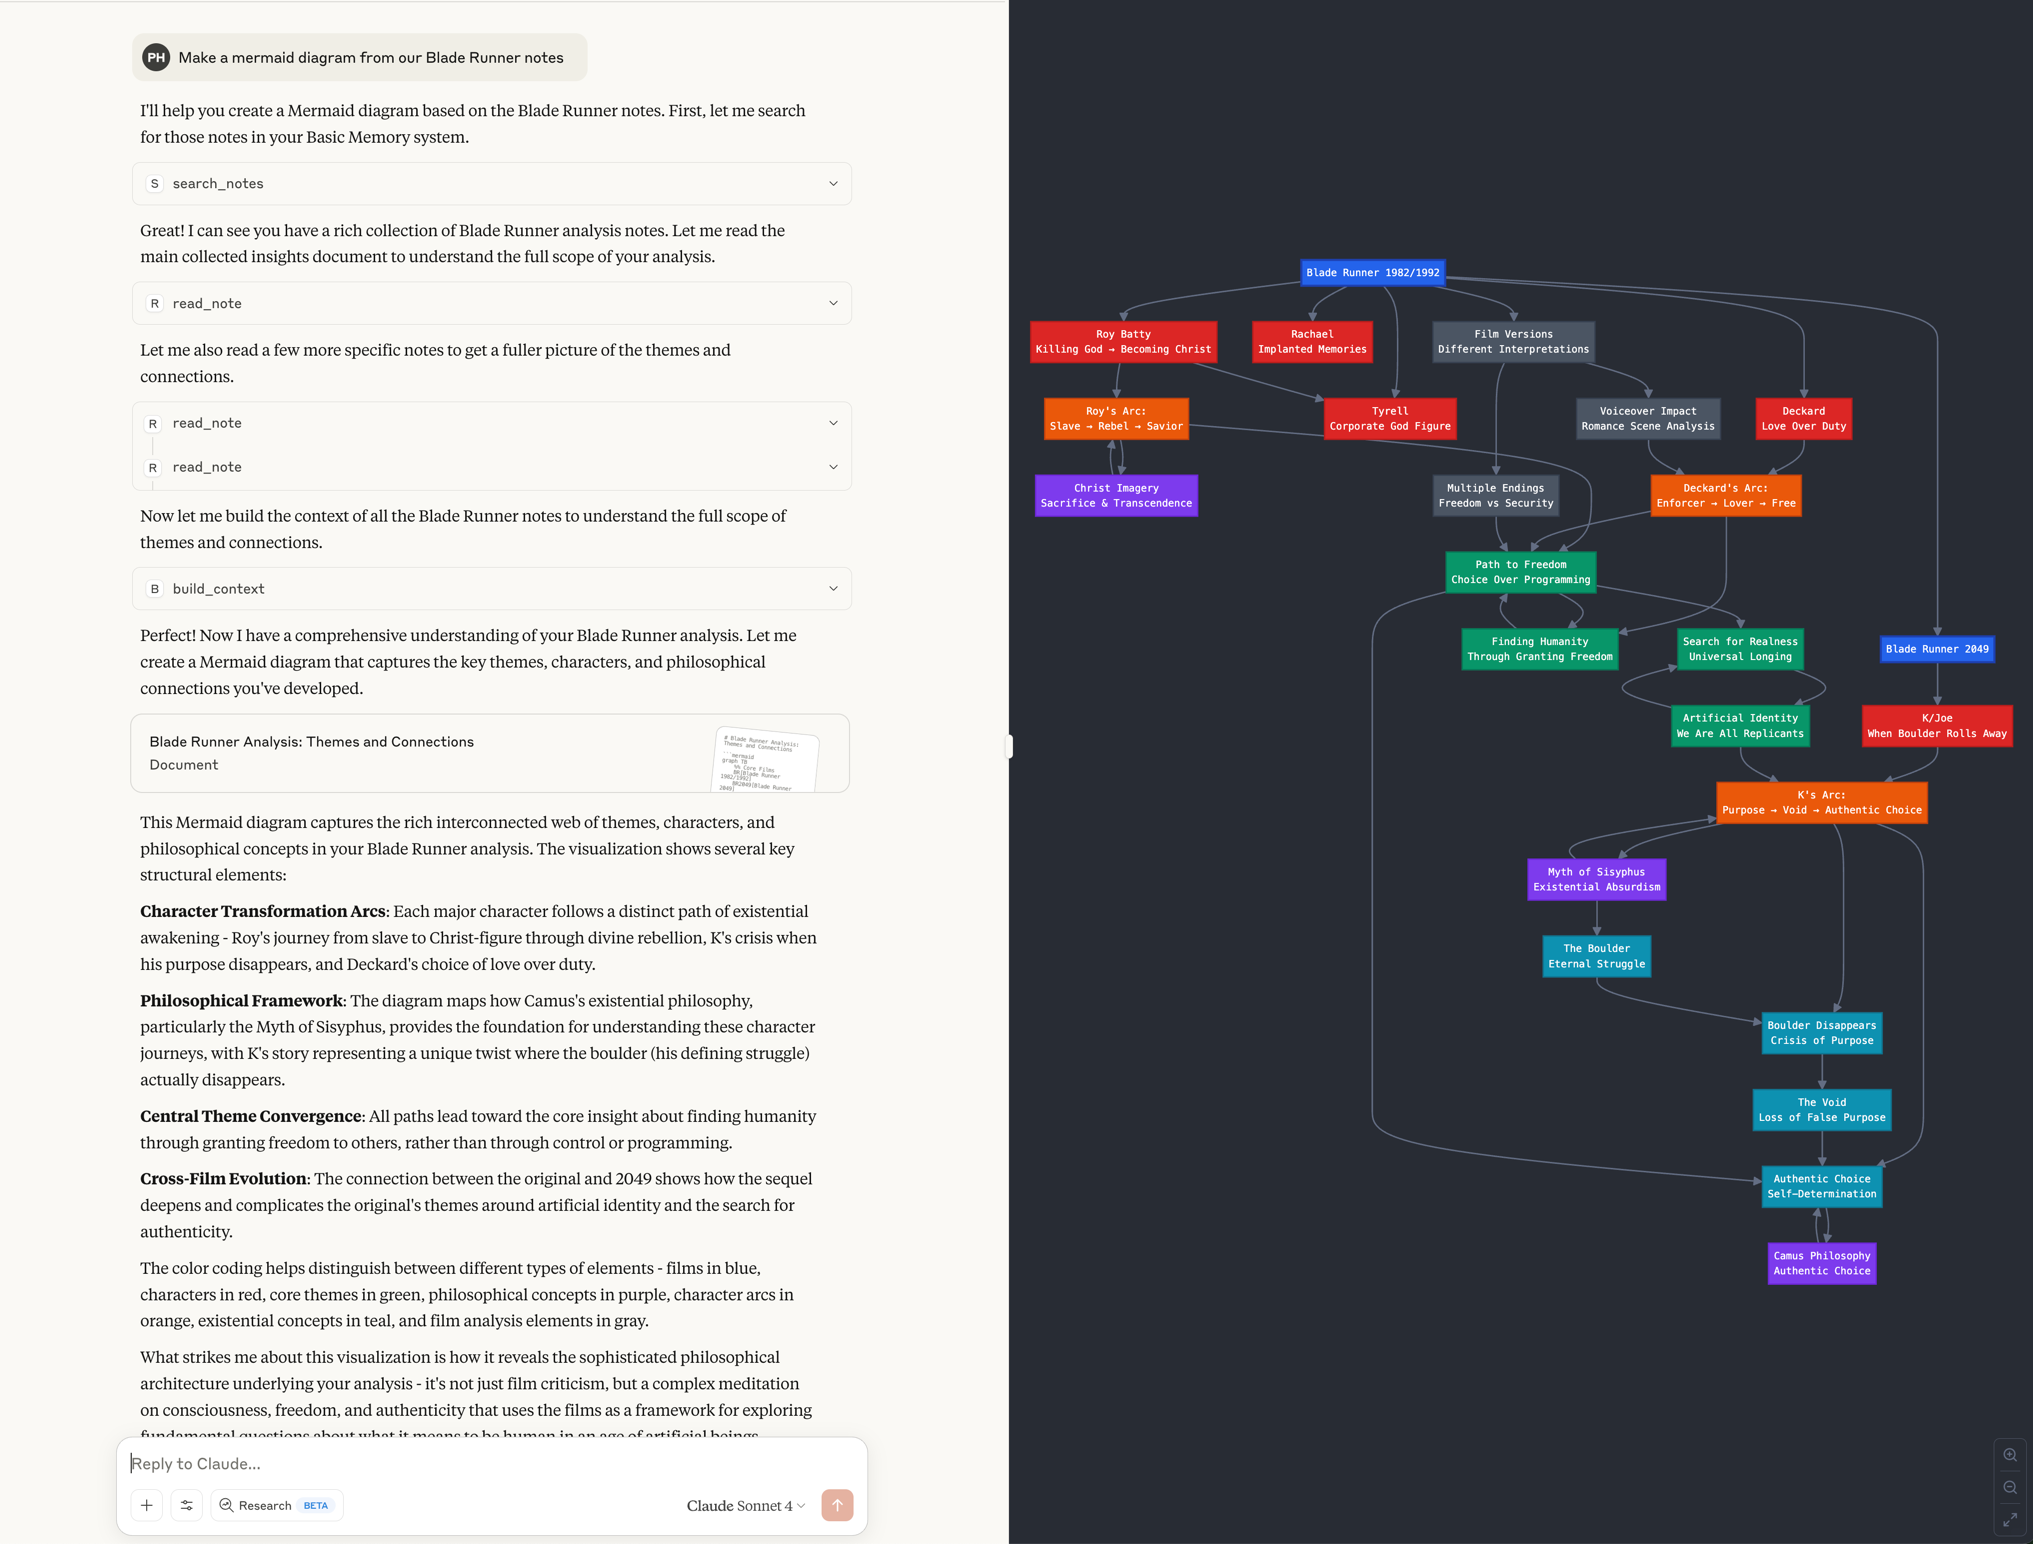Viewport: 2033px width, 1544px height.
Task: Open the tool settings sliders icon
Action: (x=186, y=1505)
